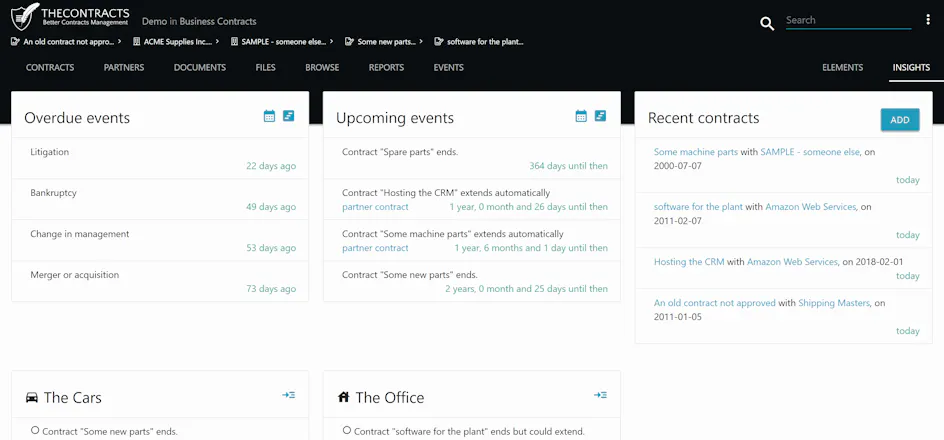Open breadcrumb 'An old contract not appro...'
Image resolution: width=944 pixels, height=440 pixels.
(66, 42)
